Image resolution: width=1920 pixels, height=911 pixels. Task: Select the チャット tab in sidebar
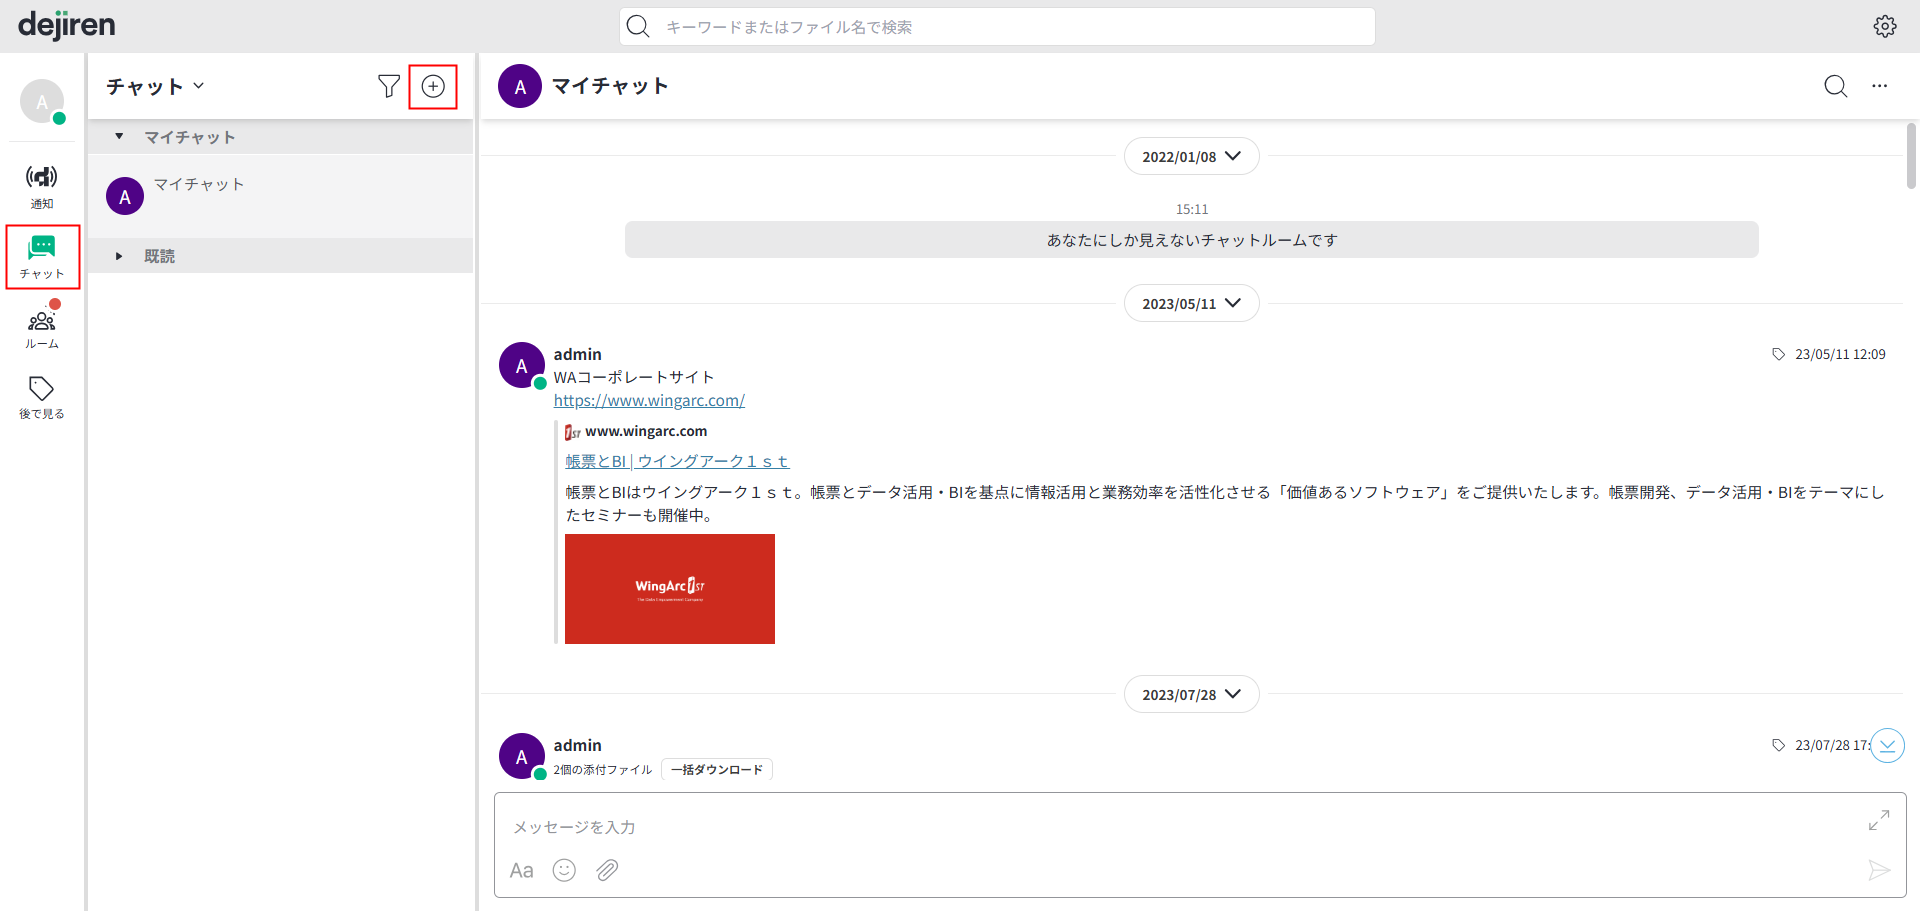(x=42, y=257)
